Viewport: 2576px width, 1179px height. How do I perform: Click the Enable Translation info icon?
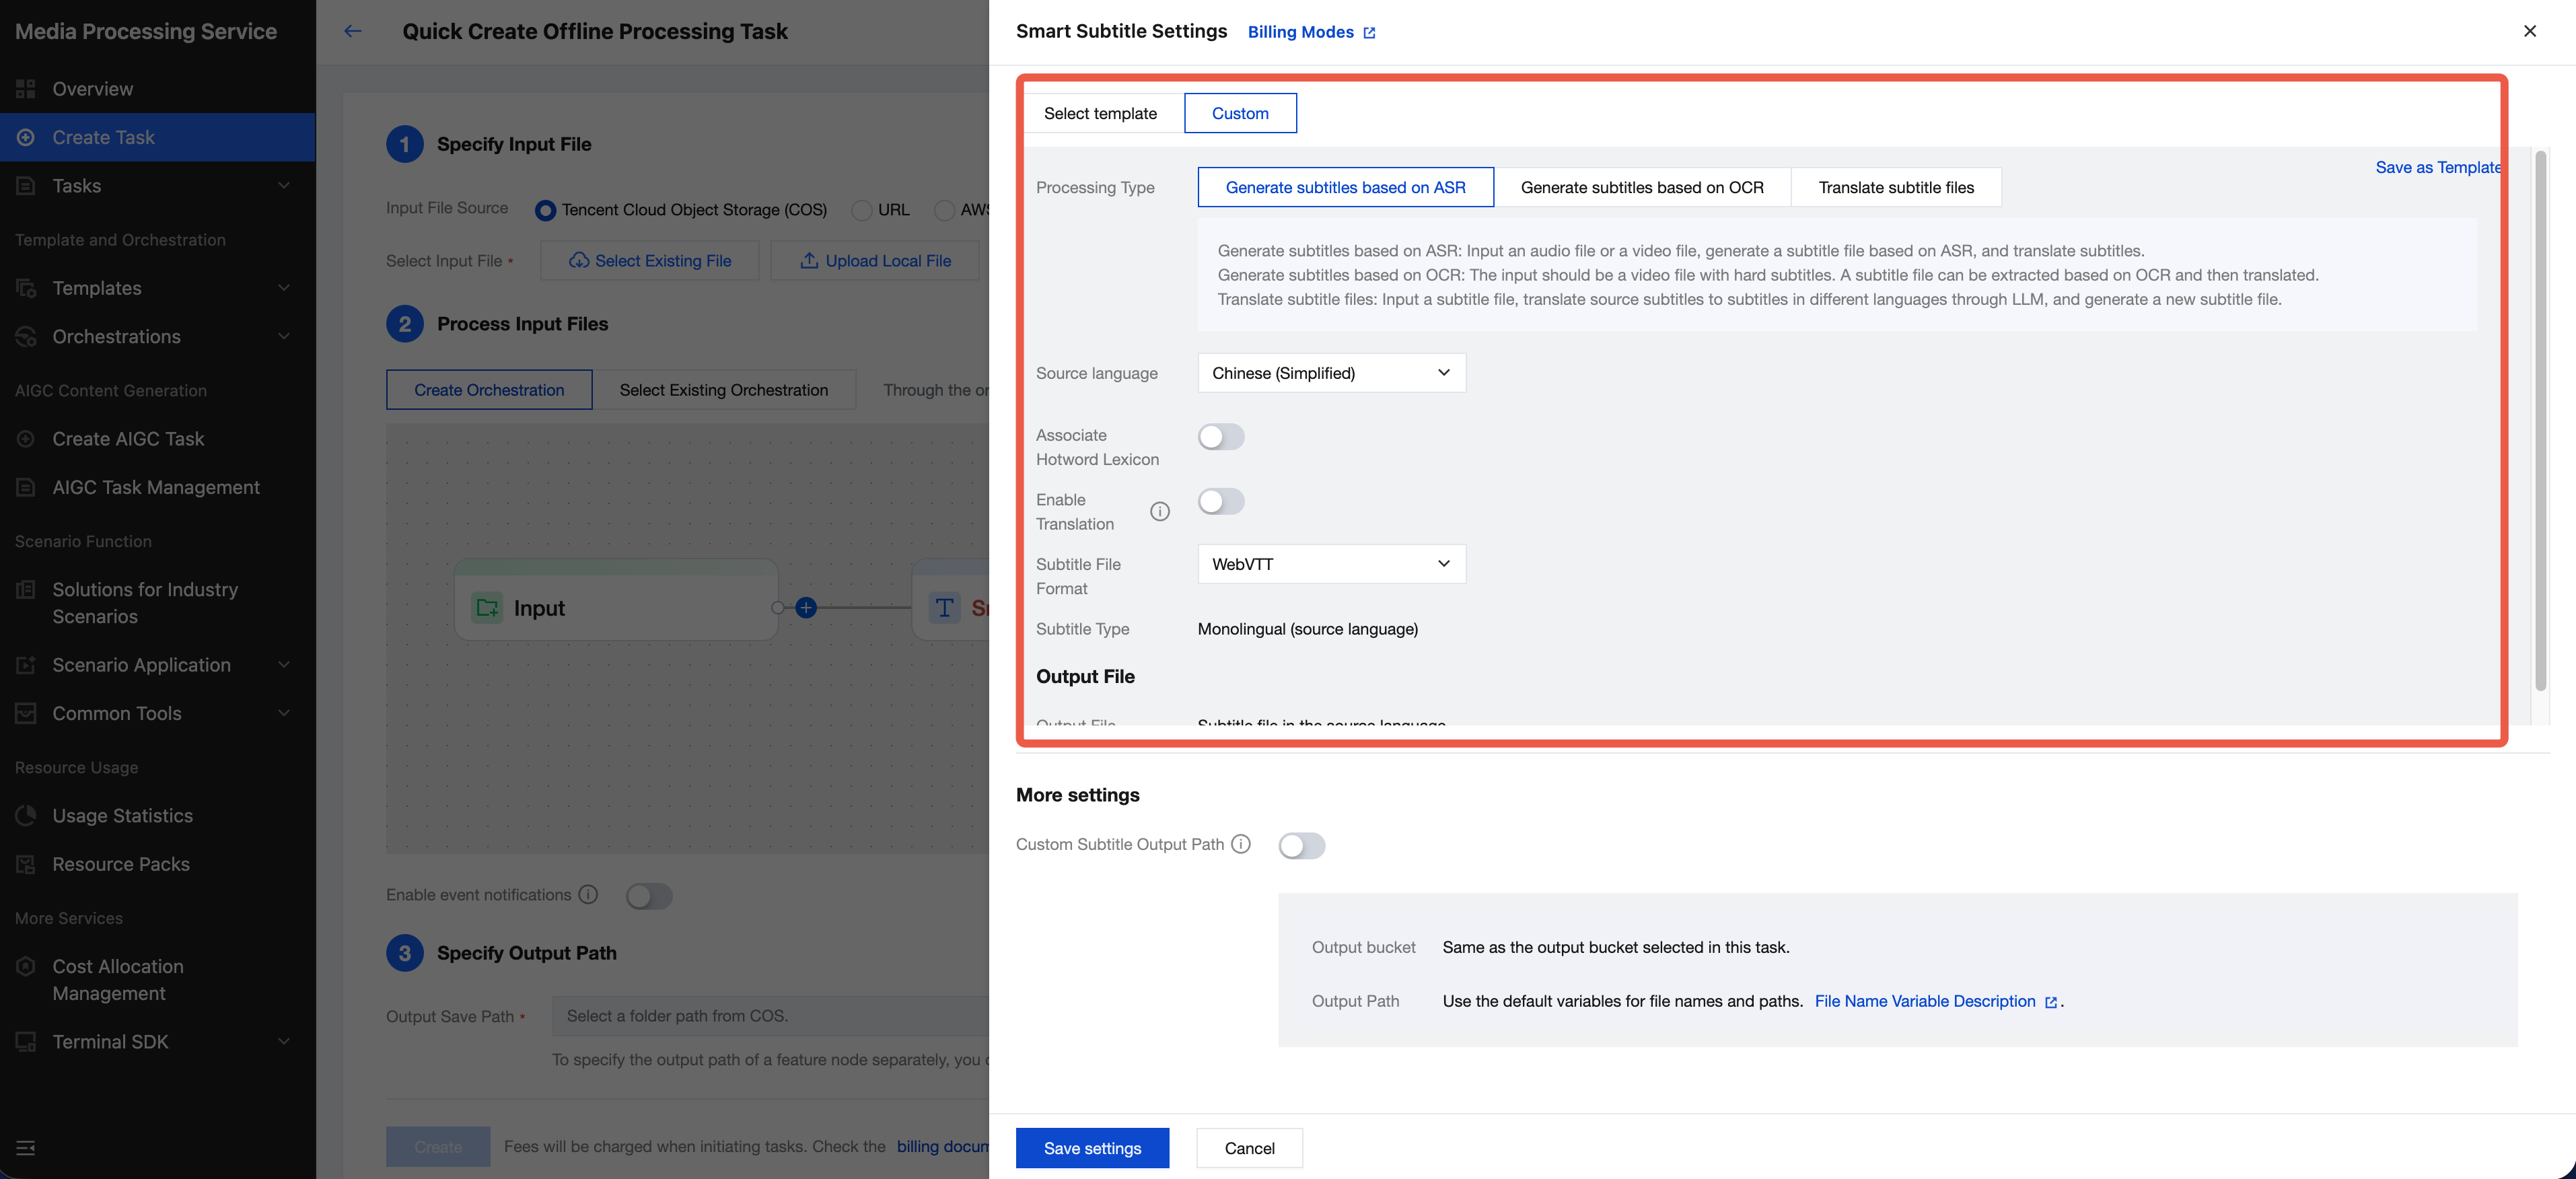[1159, 512]
